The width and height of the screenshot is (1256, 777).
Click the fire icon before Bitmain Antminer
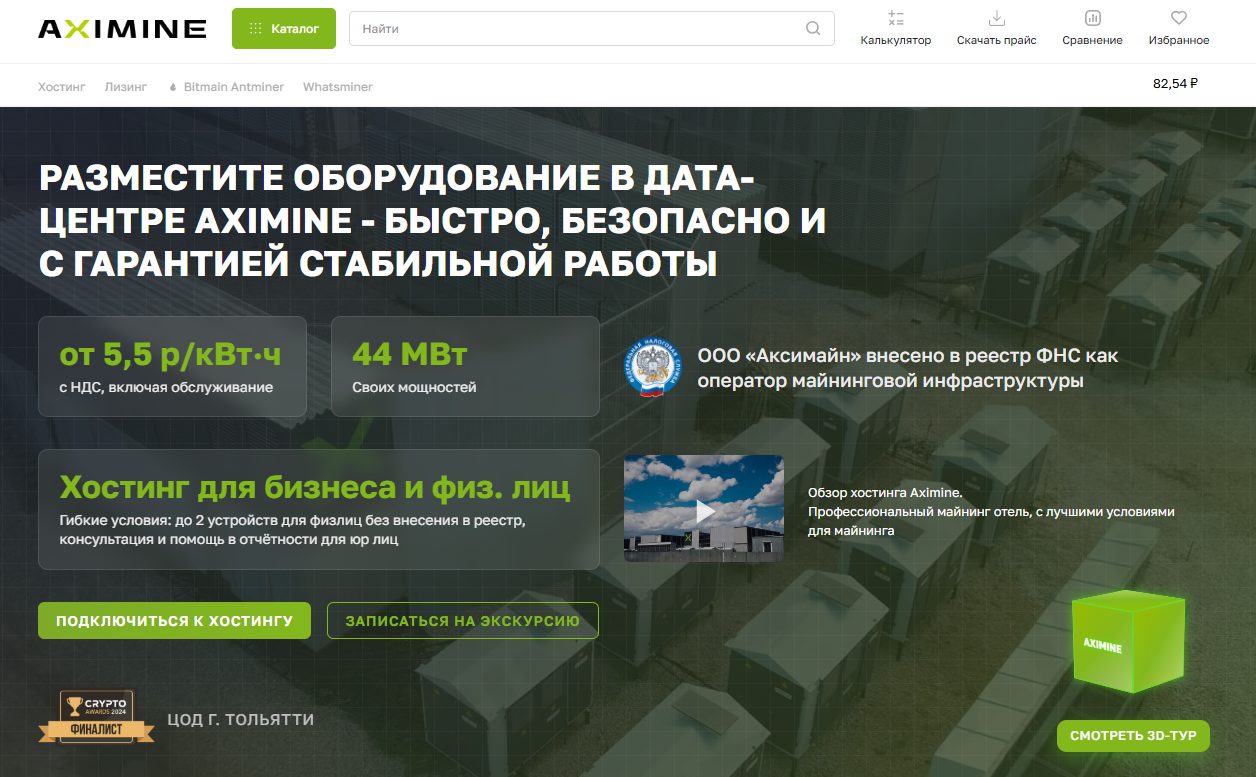tap(173, 87)
